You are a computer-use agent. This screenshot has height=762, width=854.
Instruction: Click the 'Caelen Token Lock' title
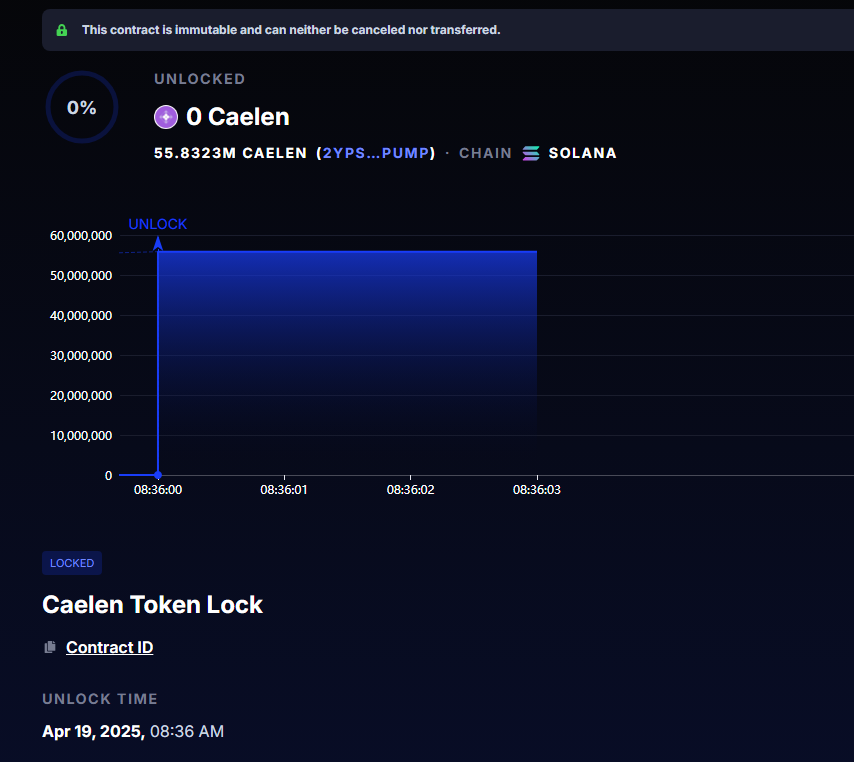(152, 605)
